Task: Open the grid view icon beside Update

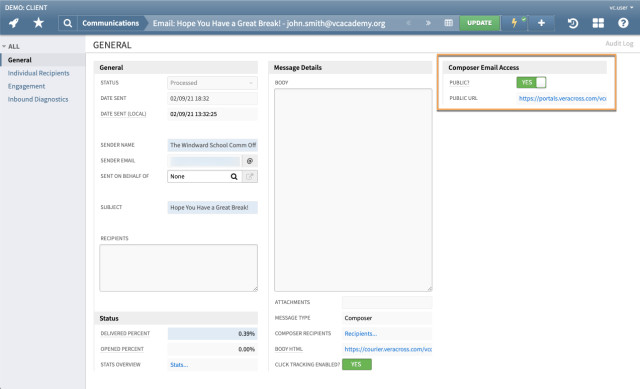Action: [x=449, y=23]
